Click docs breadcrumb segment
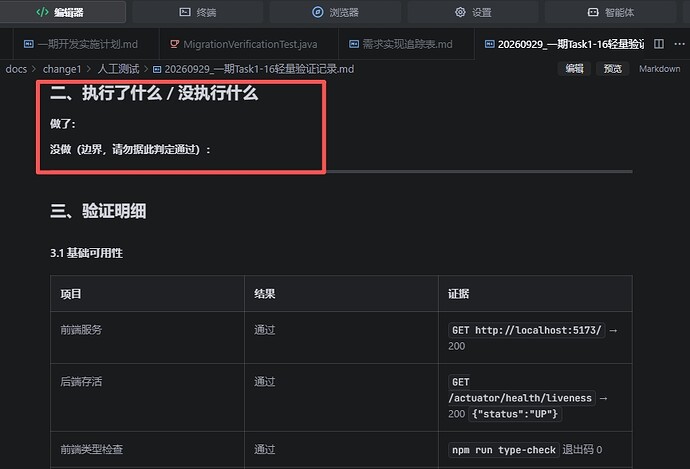 pos(16,69)
